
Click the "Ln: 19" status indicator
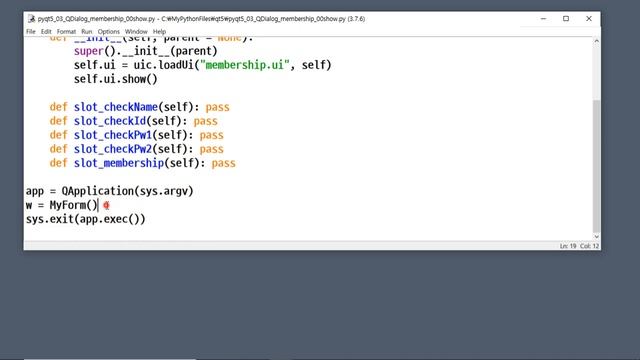pos(568,246)
